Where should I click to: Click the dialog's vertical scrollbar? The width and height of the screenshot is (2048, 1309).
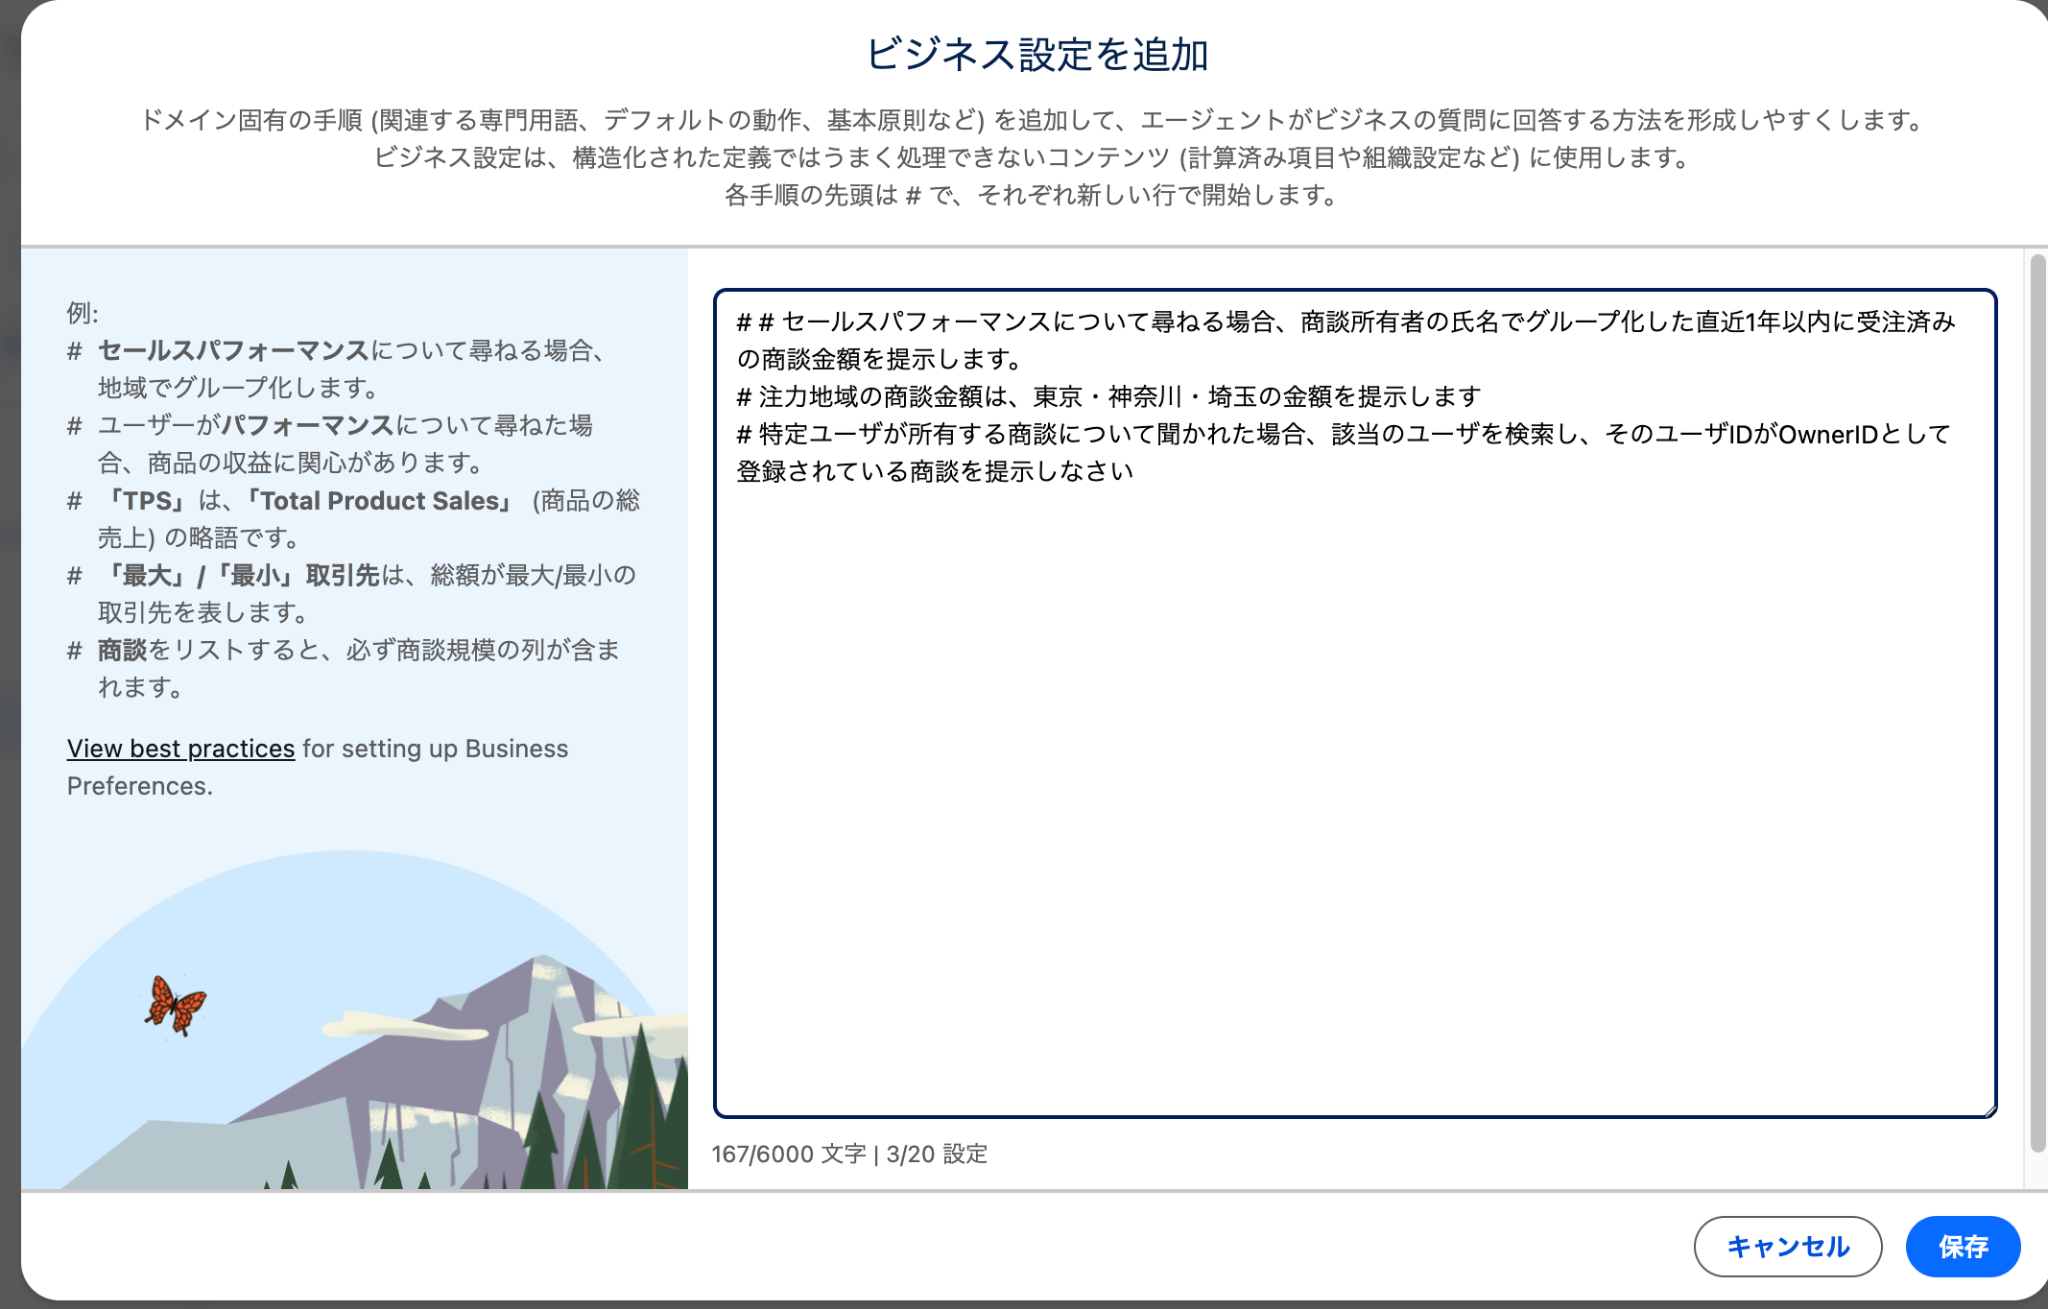tap(2037, 700)
